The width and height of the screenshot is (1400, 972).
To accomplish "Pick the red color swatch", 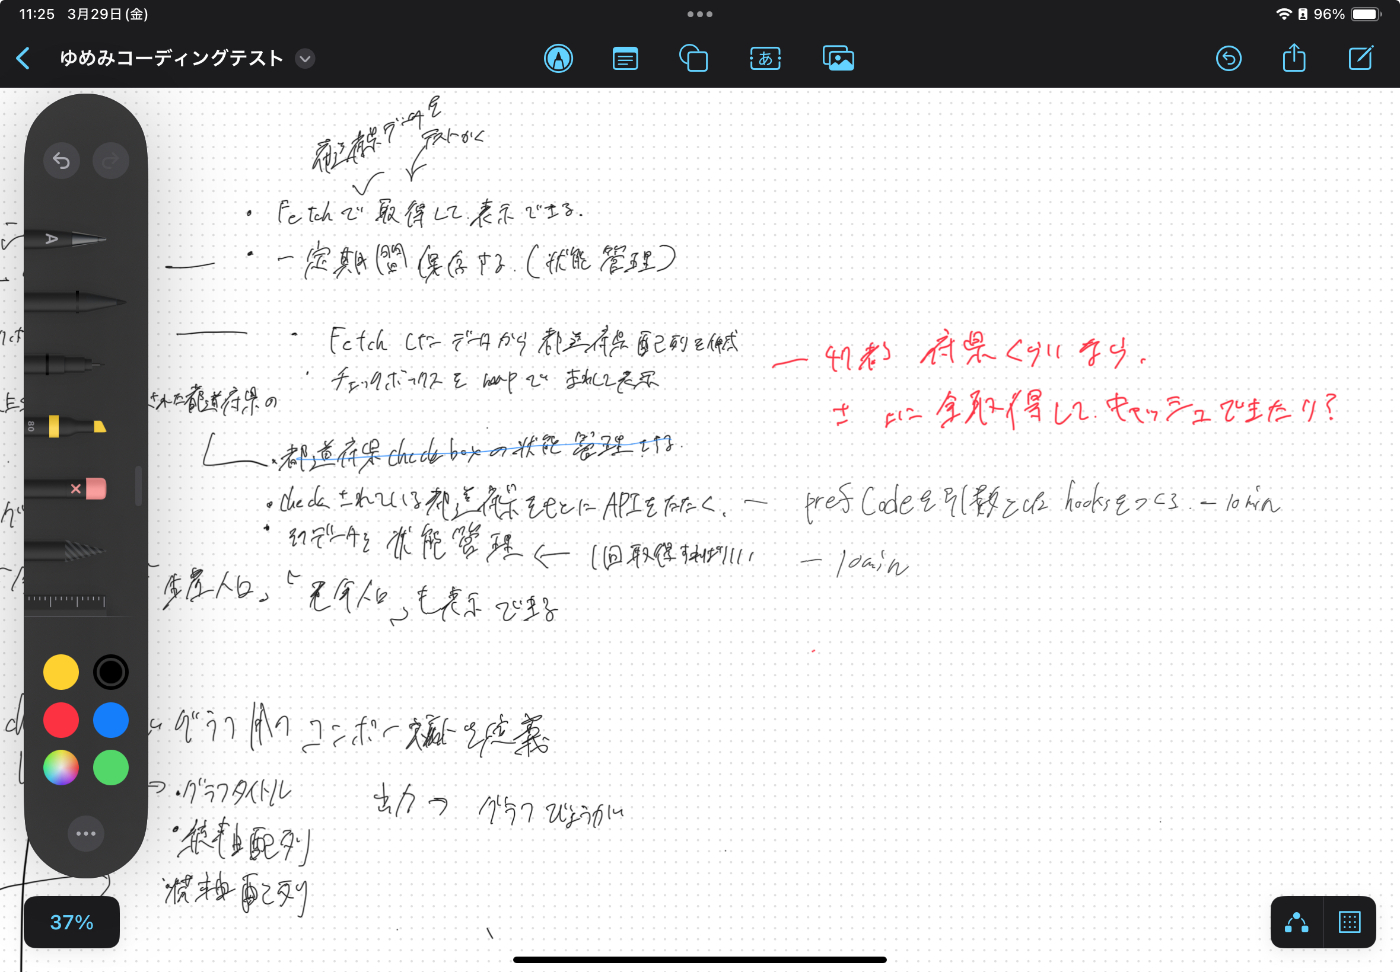I will (61, 720).
